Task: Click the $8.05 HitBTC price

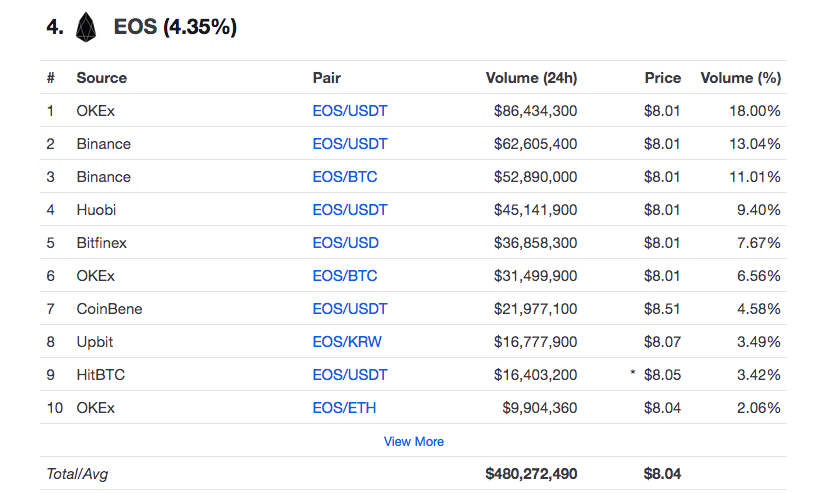Action: [x=662, y=375]
